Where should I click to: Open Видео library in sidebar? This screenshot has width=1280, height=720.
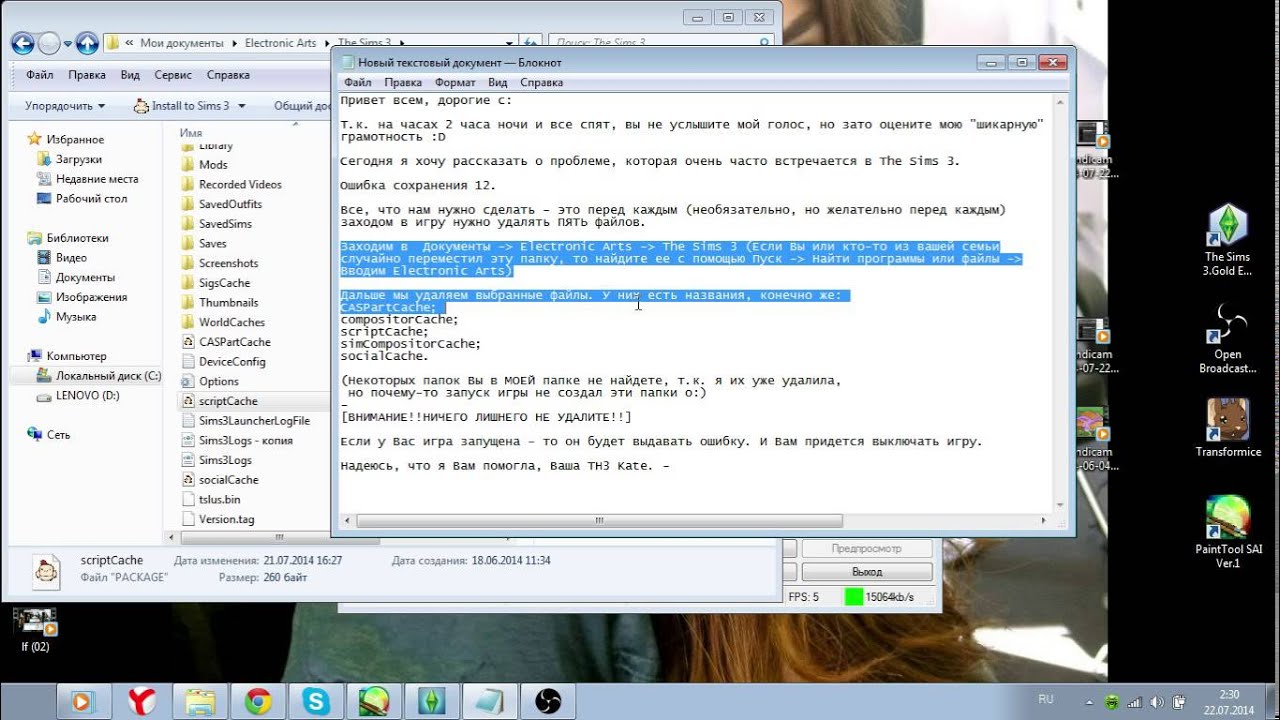point(71,257)
